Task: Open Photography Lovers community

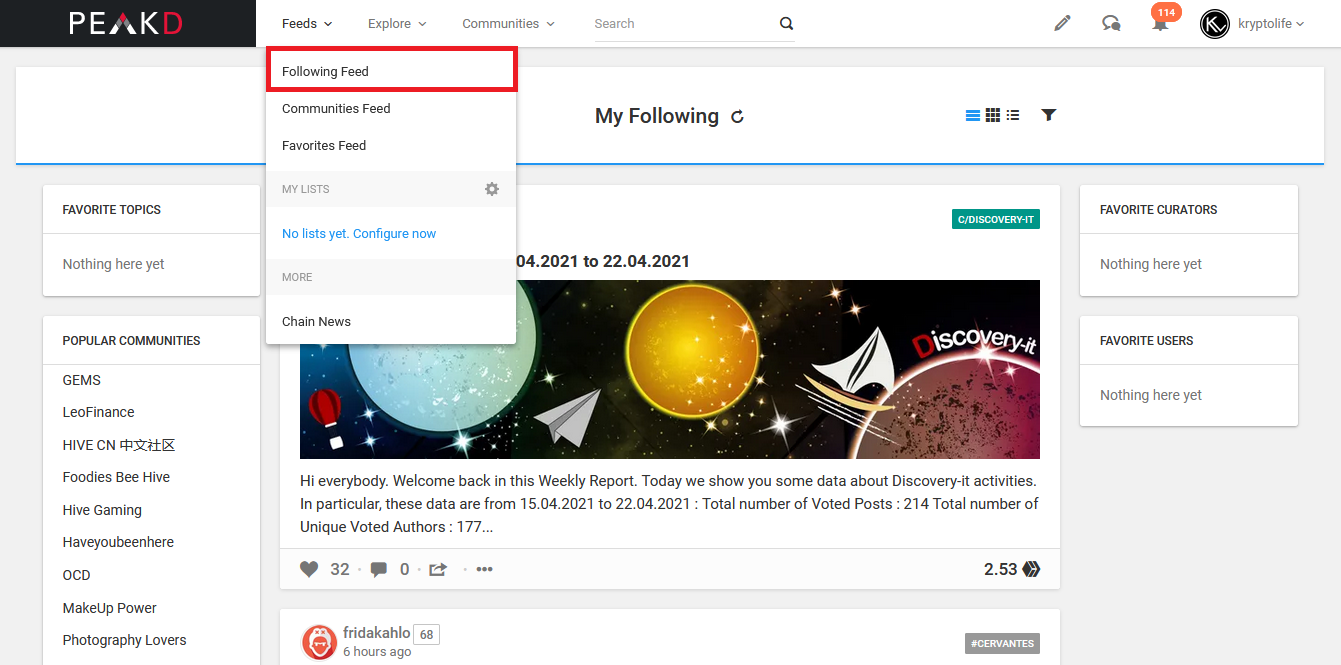Action: 125,640
